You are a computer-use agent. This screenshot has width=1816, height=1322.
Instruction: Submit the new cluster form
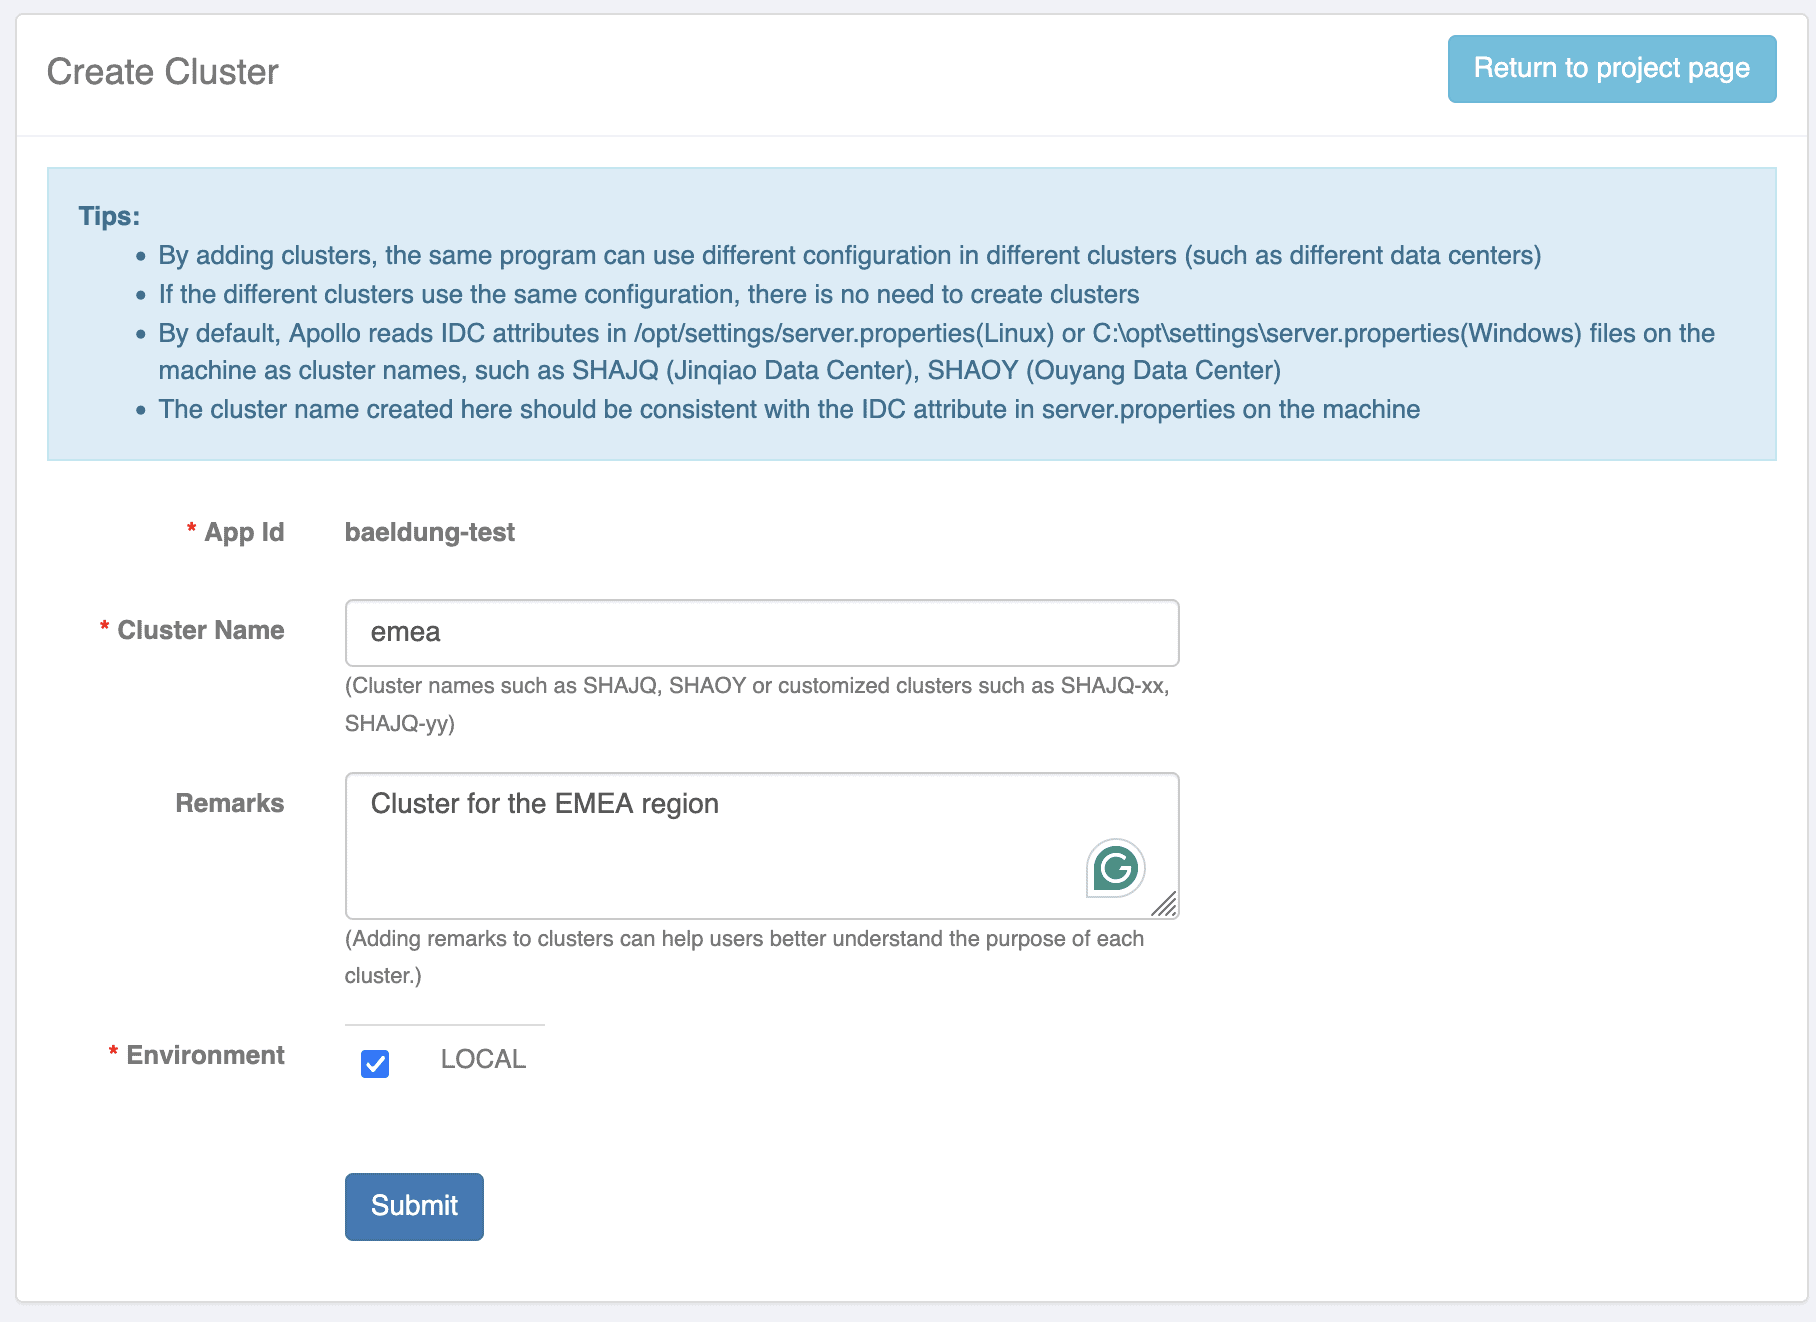coord(414,1206)
